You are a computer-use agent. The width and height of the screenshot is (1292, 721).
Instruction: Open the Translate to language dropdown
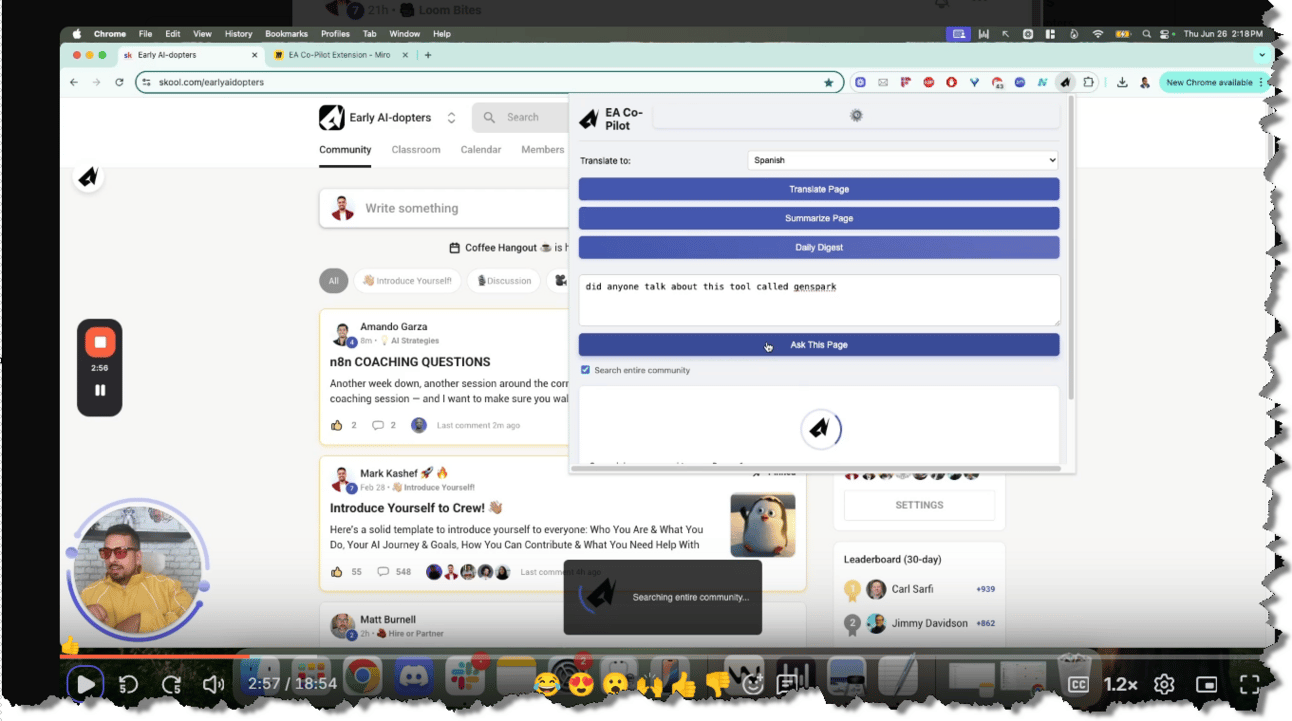click(x=903, y=160)
